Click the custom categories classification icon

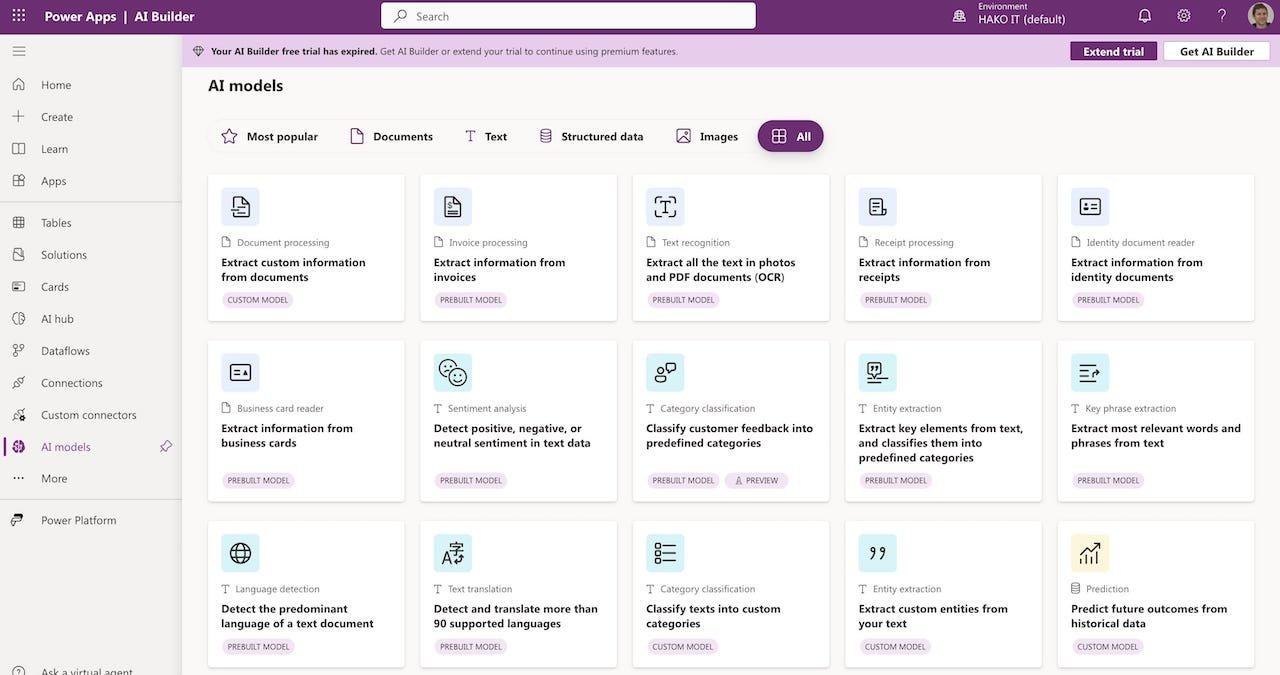click(665, 553)
